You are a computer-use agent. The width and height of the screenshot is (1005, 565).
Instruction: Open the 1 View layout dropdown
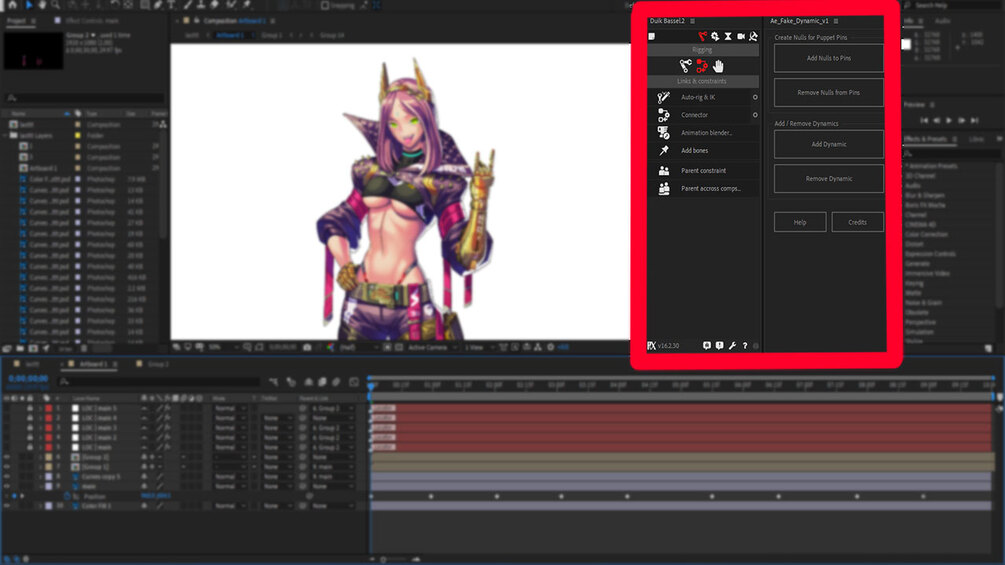click(x=478, y=347)
